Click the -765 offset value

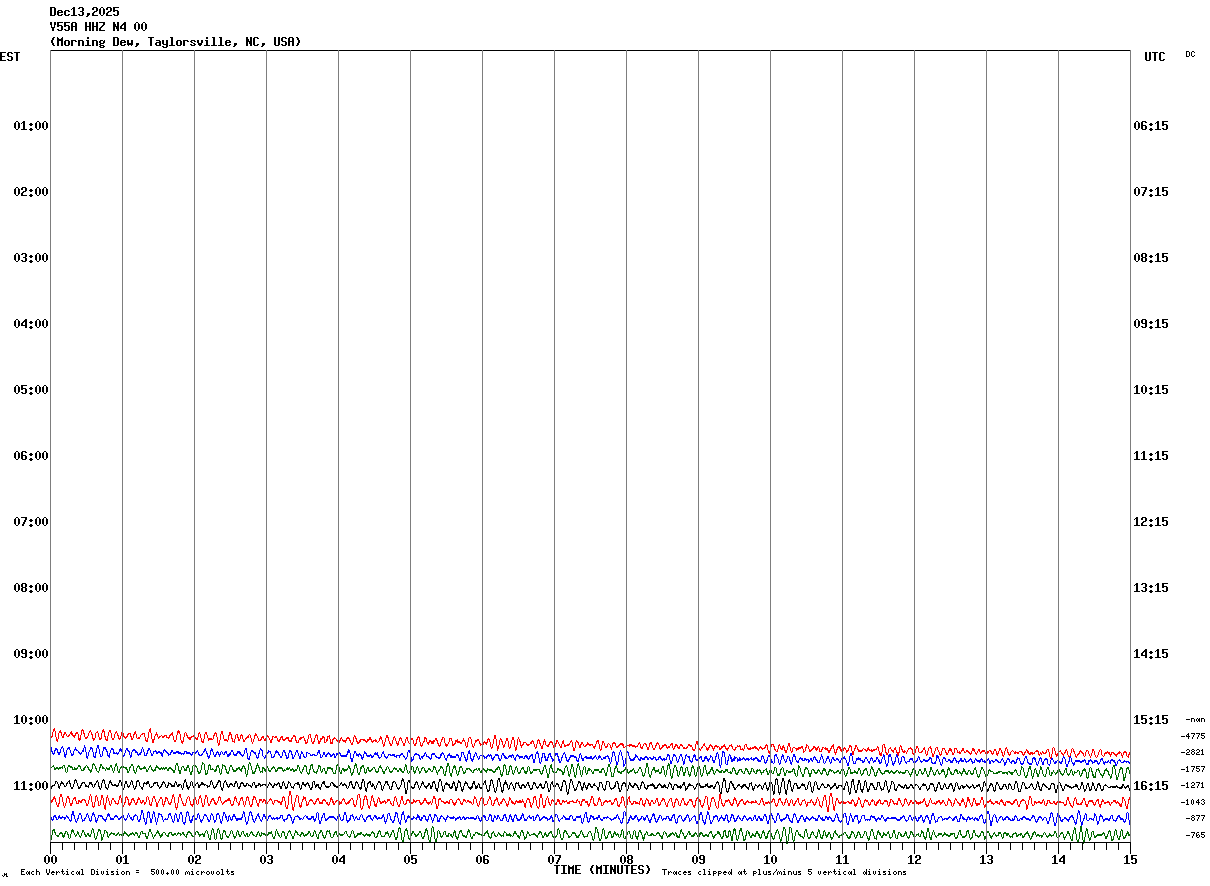[1195, 835]
